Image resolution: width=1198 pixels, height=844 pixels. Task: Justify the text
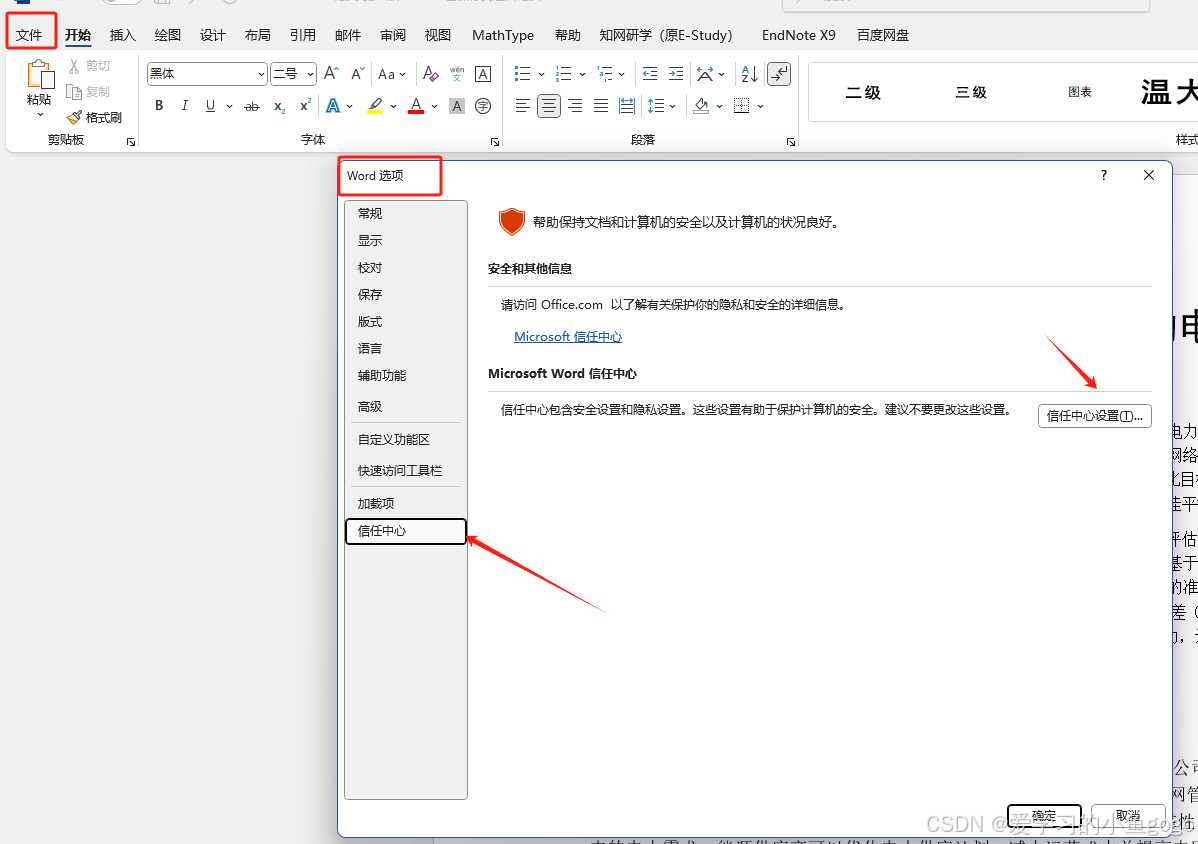(601, 105)
